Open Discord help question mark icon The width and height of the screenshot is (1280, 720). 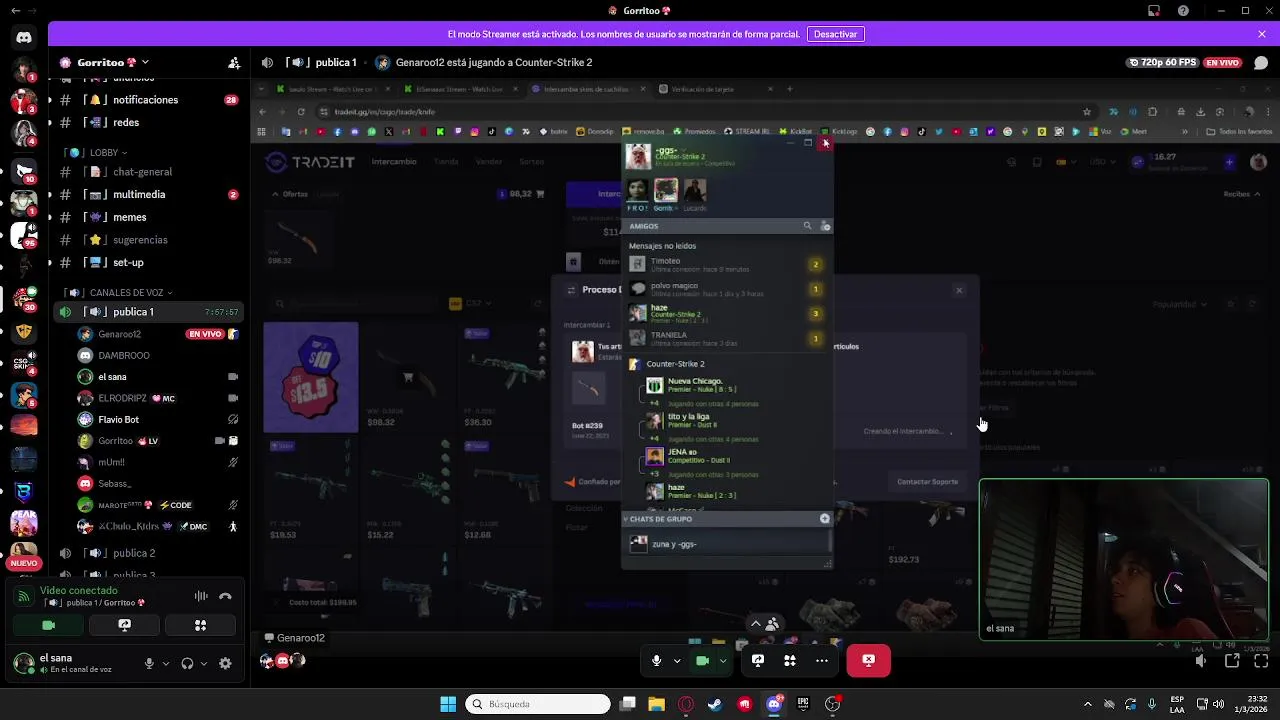1184,11
